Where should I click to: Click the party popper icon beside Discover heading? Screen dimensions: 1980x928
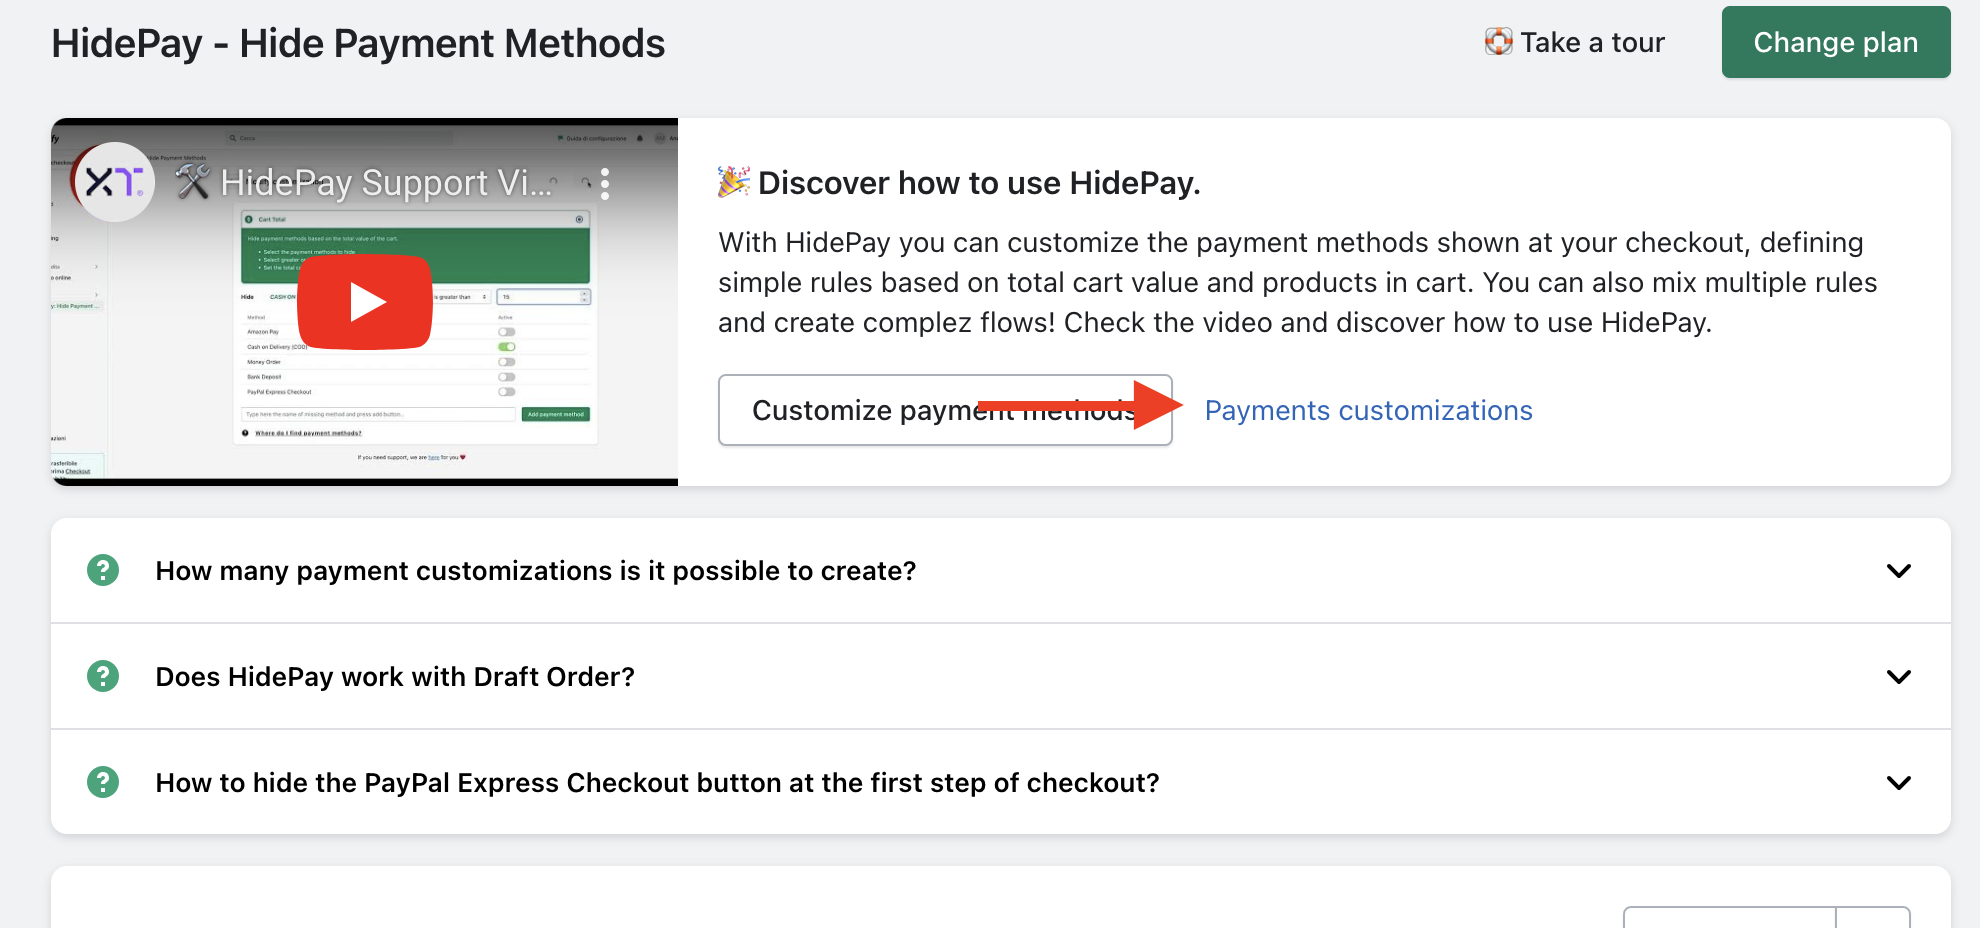pos(733,182)
